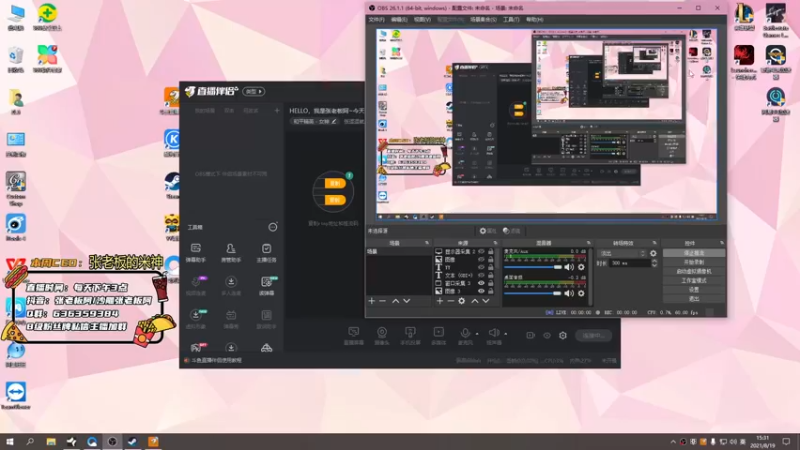This screenshot has height=450, width=800.
Task: Toggle visibility of 窗口采集 3 source
Action: pyautogui.click(x=481, y=283)
